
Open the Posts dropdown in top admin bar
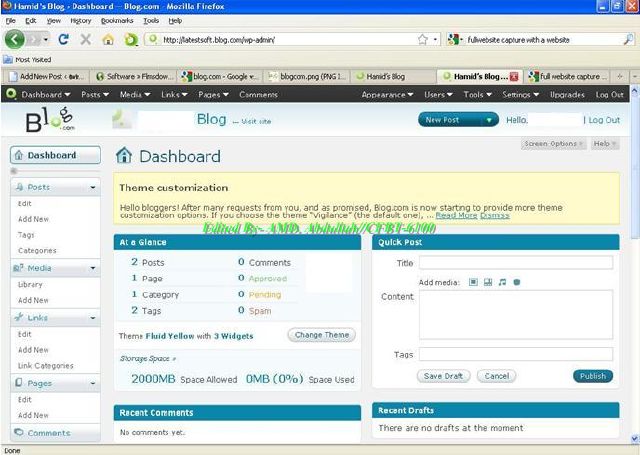click(95, 95)
